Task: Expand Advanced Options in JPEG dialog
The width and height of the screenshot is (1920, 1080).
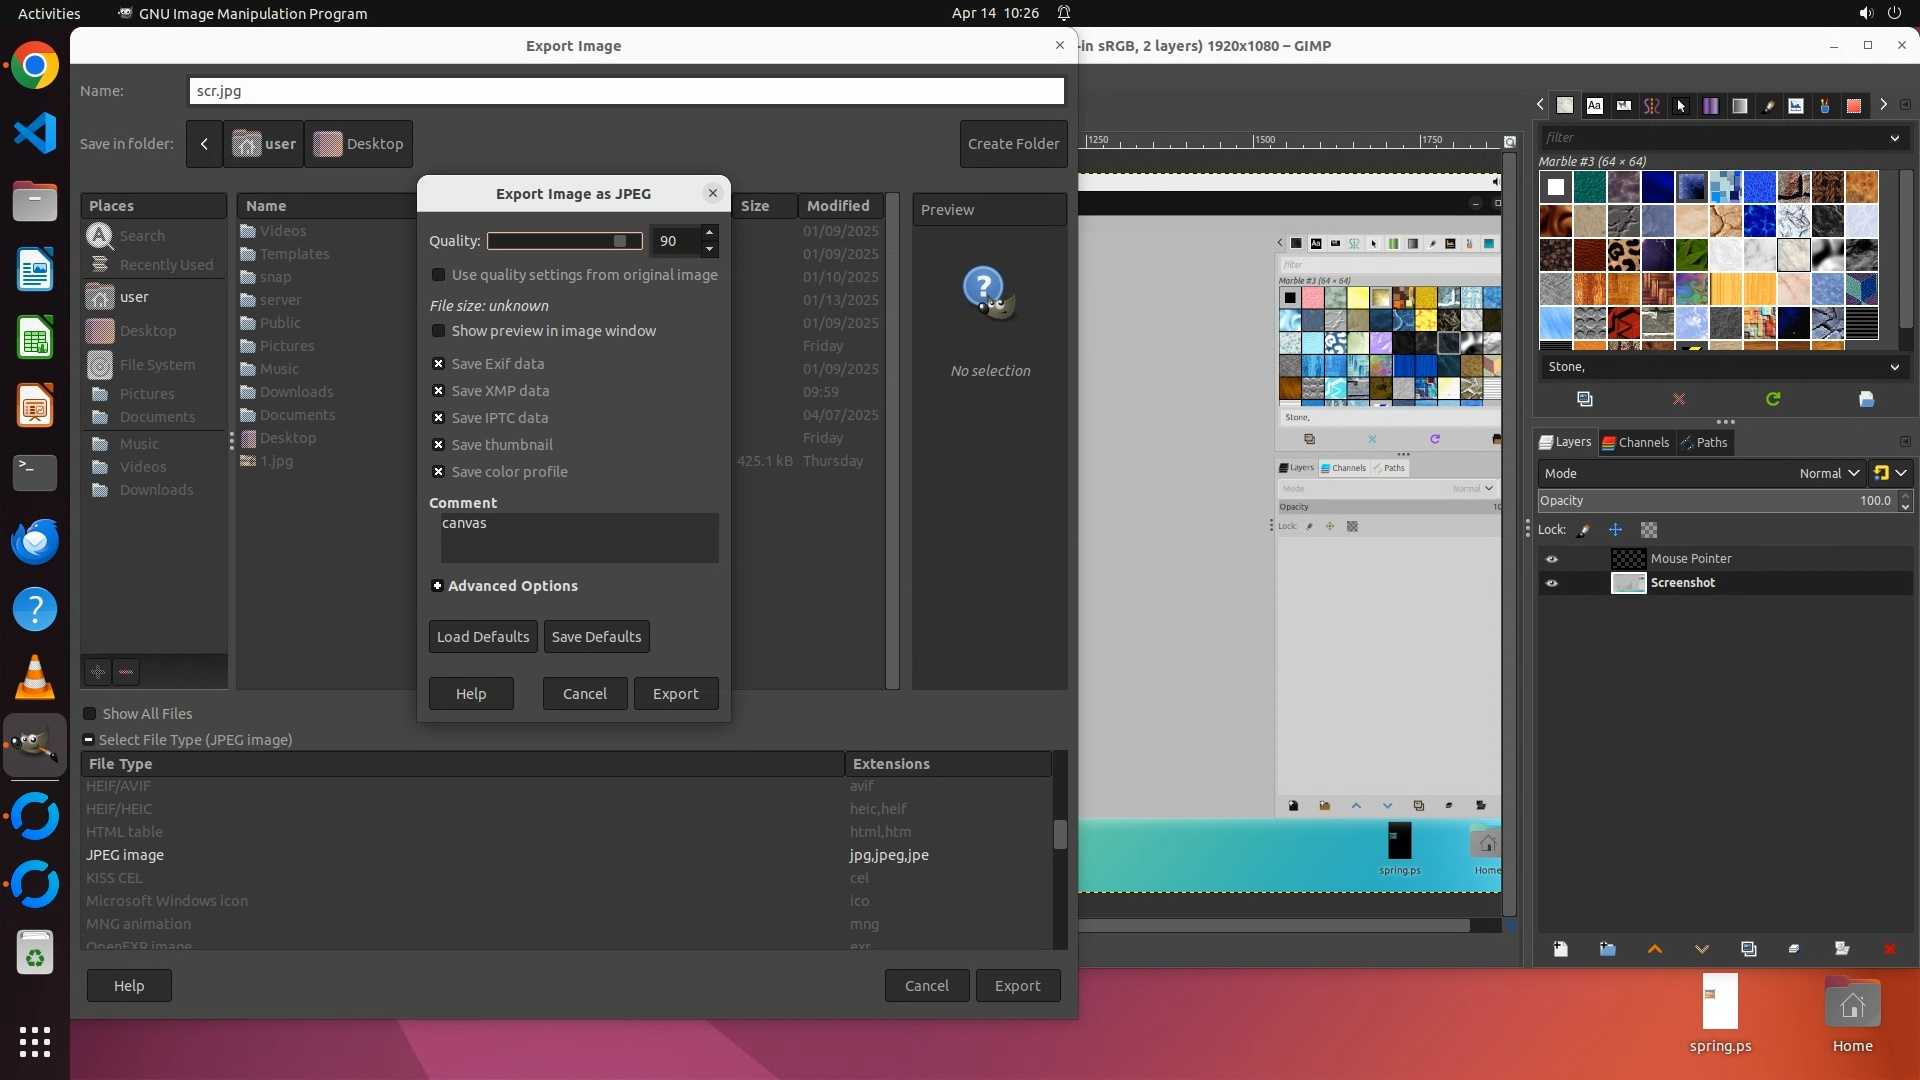Action: coord(437,586)
